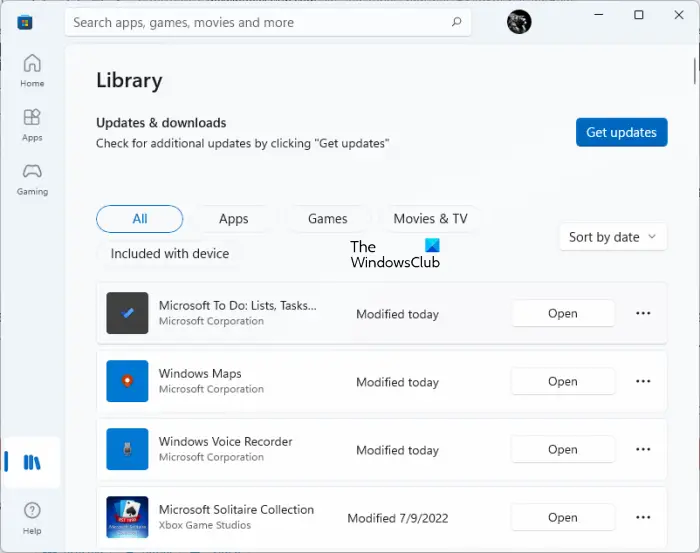Open the user profile avatar
This screenshot has width=700, height=553.
click(519, 21)
